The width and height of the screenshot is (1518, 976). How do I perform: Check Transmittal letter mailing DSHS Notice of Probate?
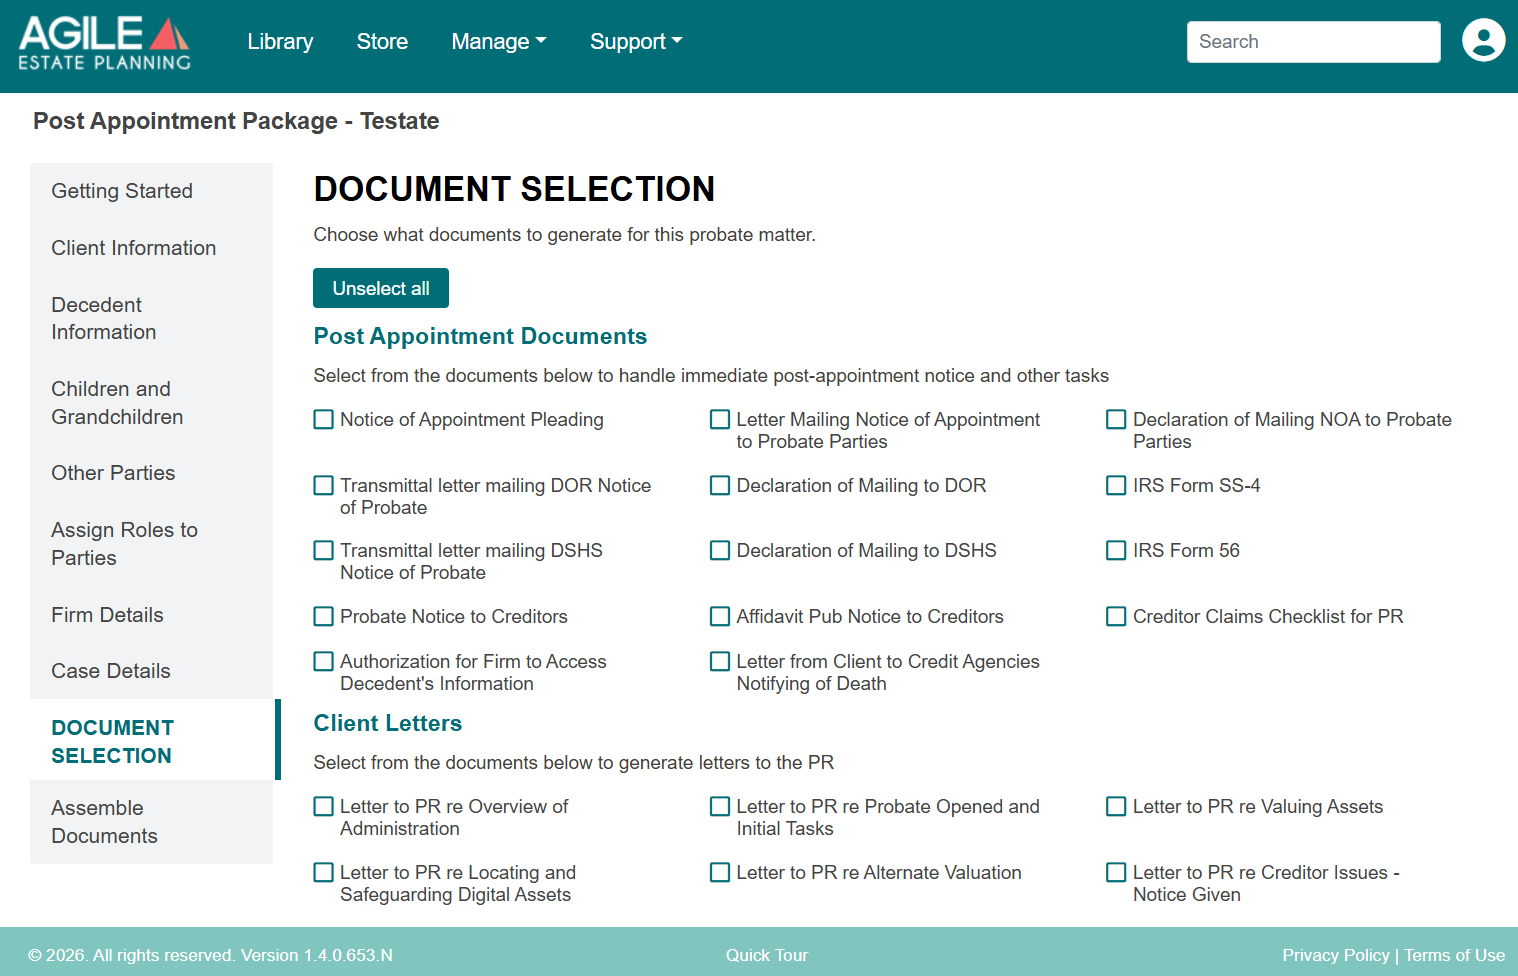(x=323, y=551)
